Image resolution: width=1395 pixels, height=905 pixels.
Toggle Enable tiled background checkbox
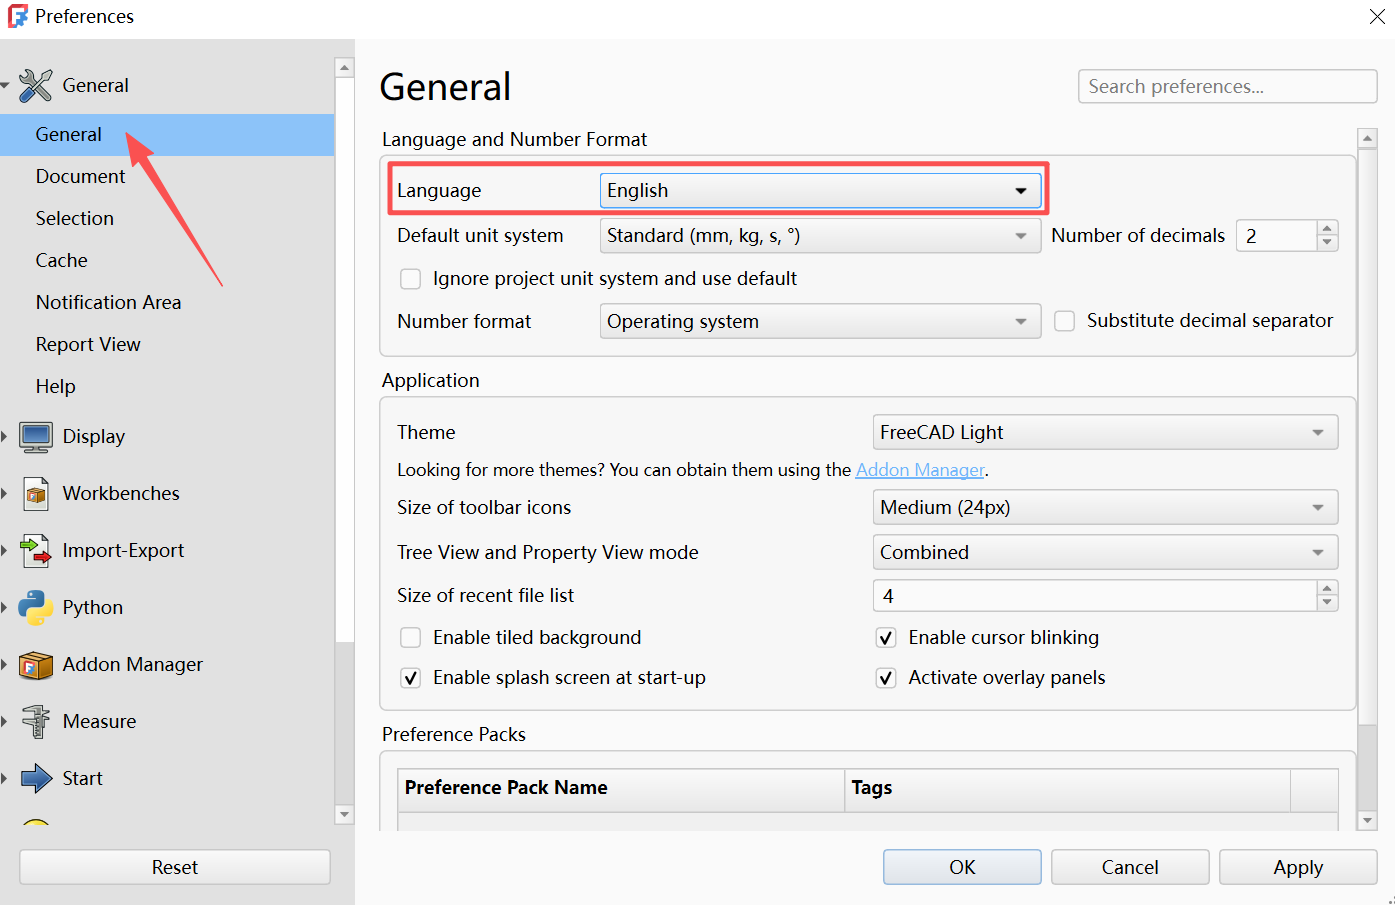tap(410, 638)
